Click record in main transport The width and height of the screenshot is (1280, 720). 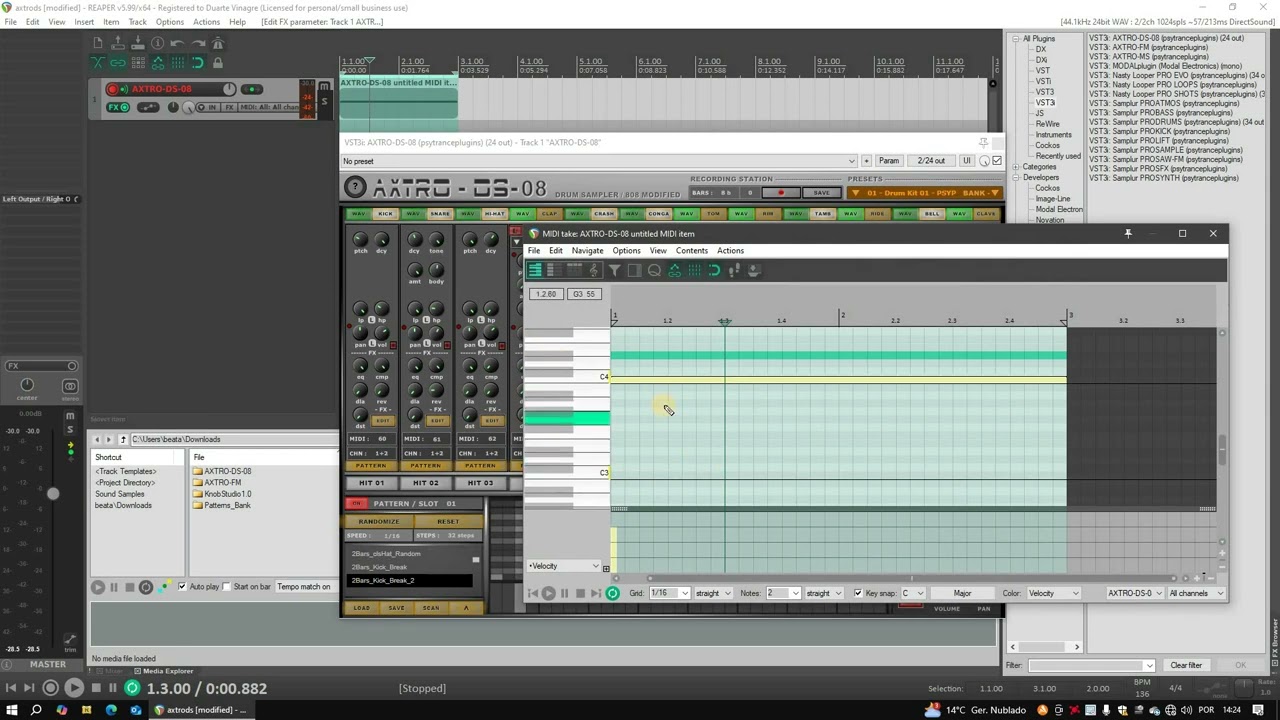tap(50, 688)
